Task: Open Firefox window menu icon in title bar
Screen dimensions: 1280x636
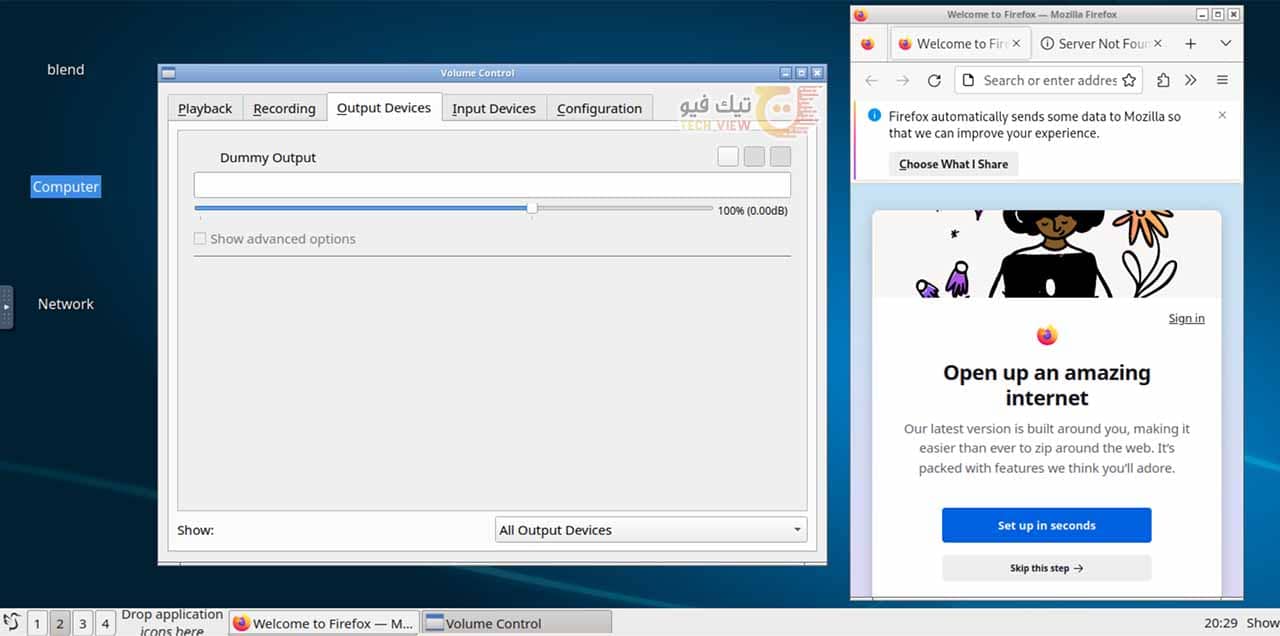Action: pos(861,15)
